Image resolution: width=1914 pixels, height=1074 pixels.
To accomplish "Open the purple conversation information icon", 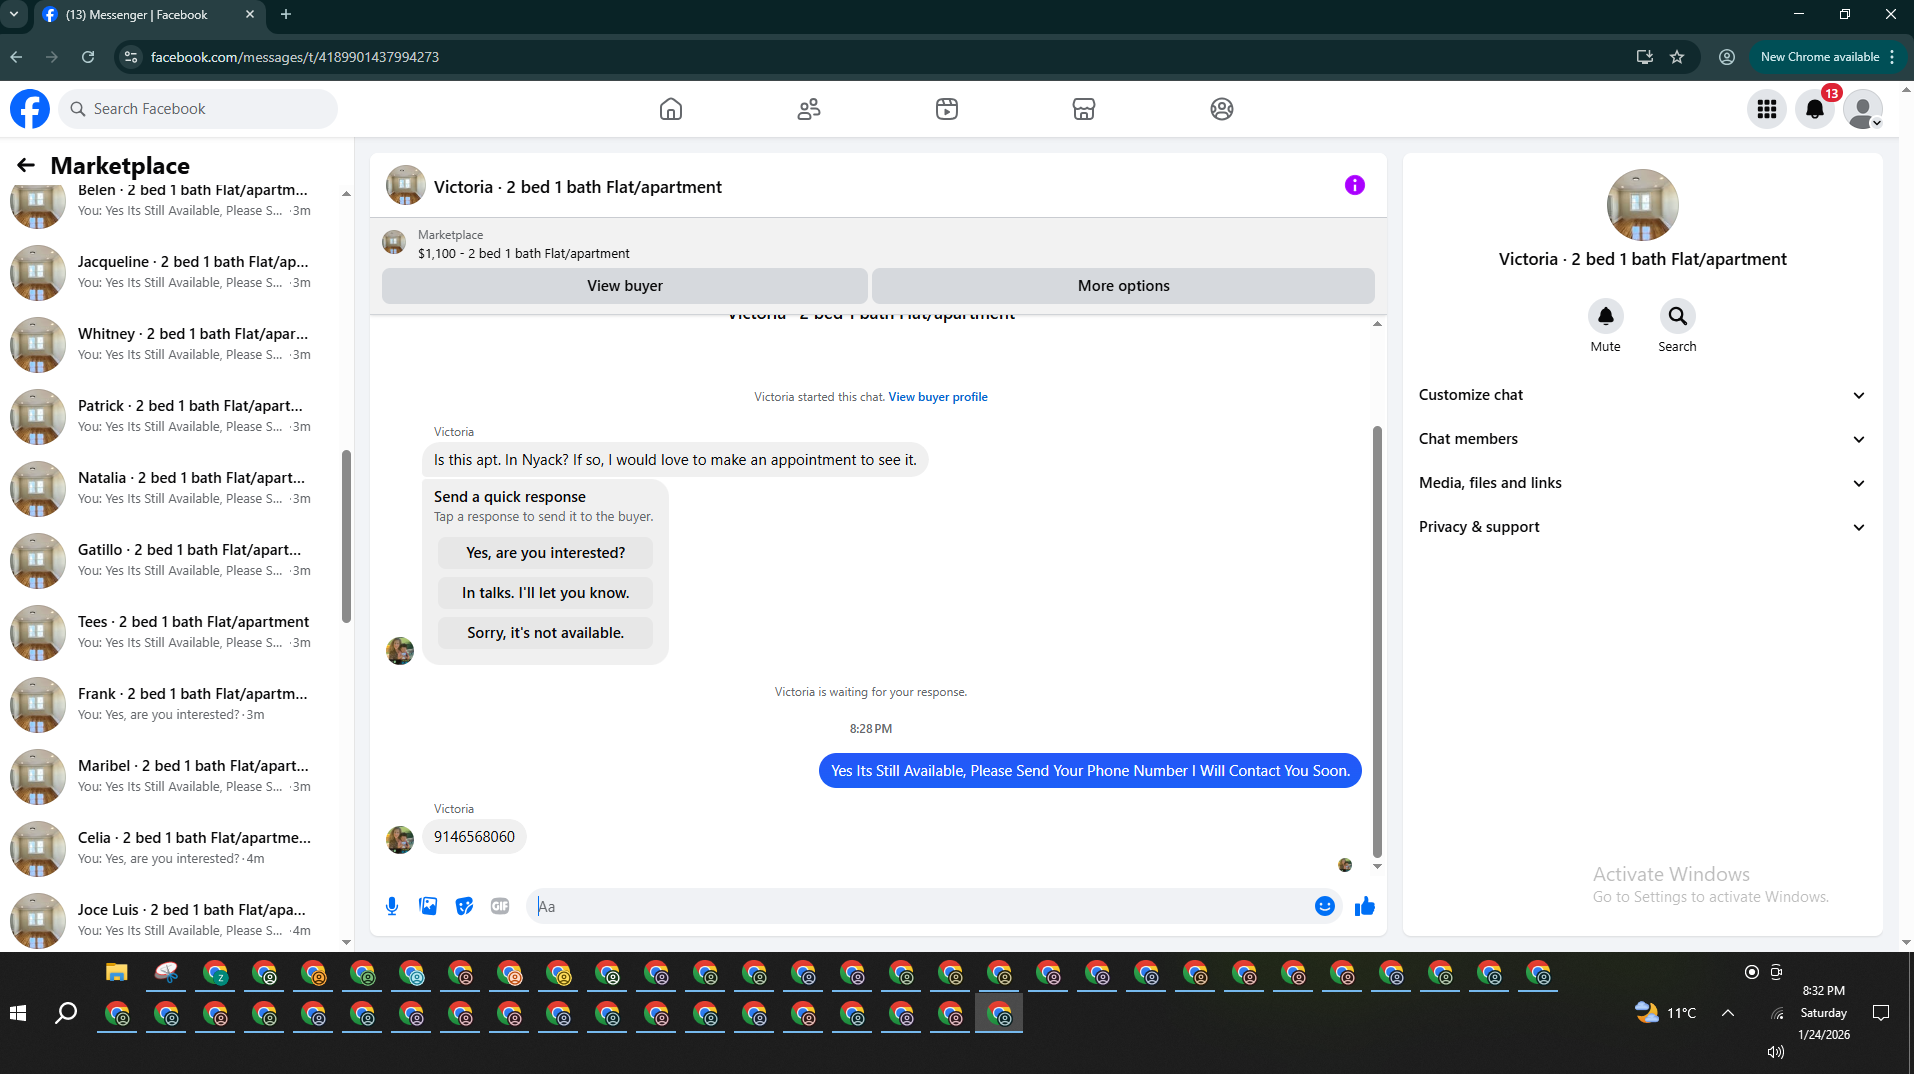I will [1355, 185].
